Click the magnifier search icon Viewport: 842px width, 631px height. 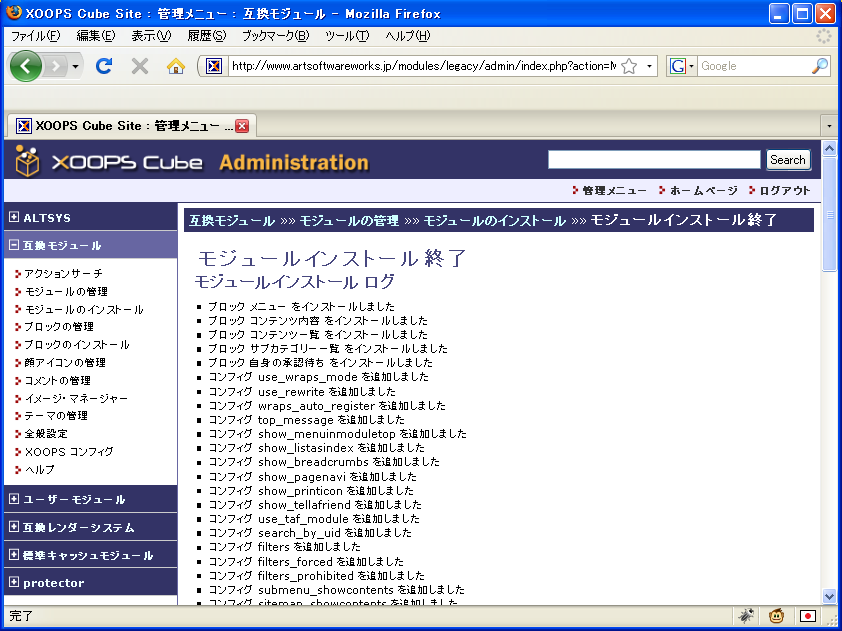point(819,66)
